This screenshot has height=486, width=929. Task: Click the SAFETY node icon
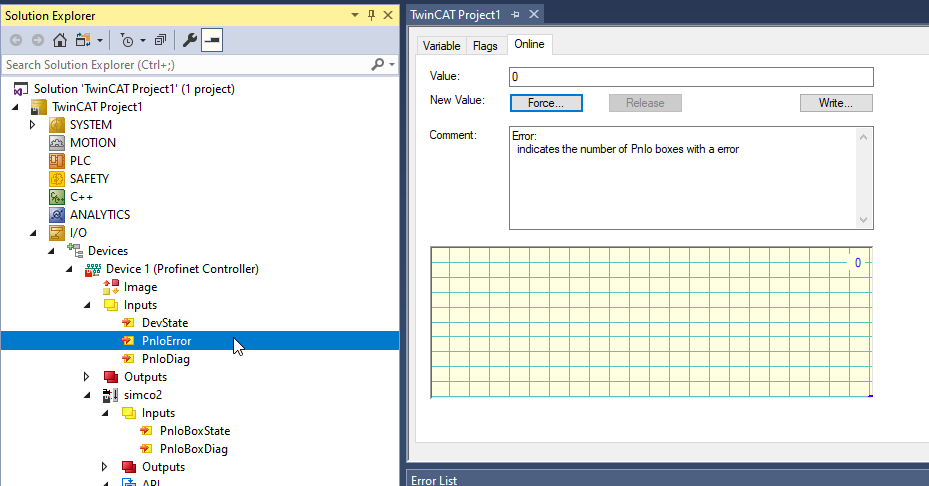coord(57,178)
